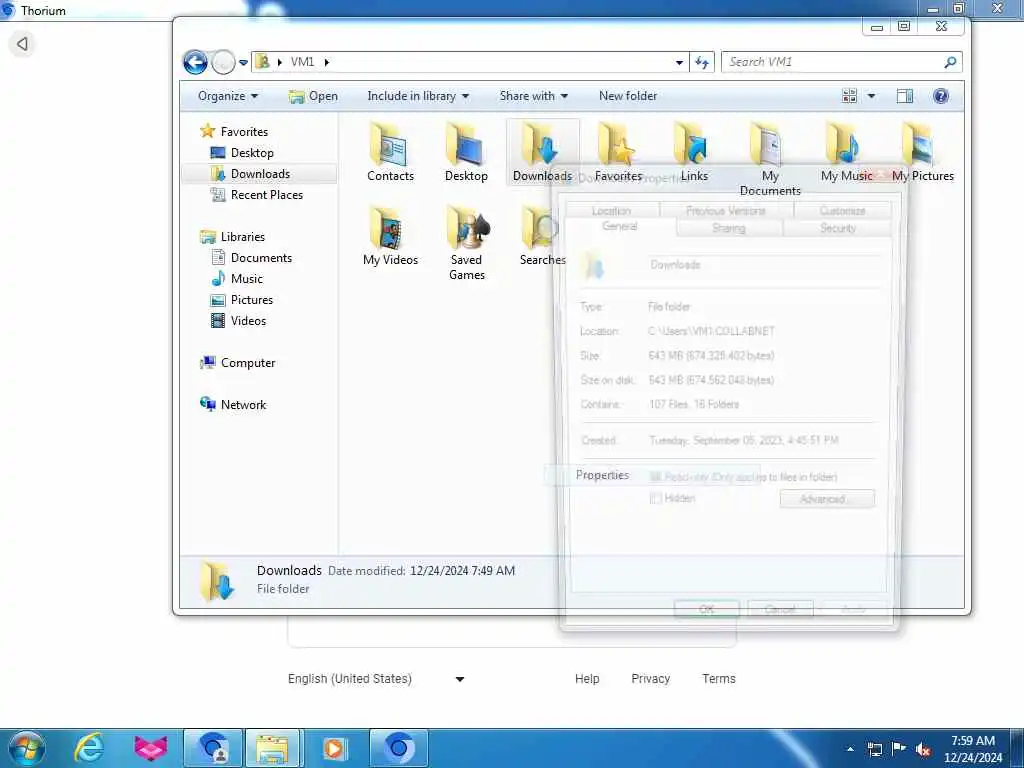Viewport: 1024px width, 768px height.
Task: Open the Organize menu
Action: pyautogui.click(x=228, y=96)
